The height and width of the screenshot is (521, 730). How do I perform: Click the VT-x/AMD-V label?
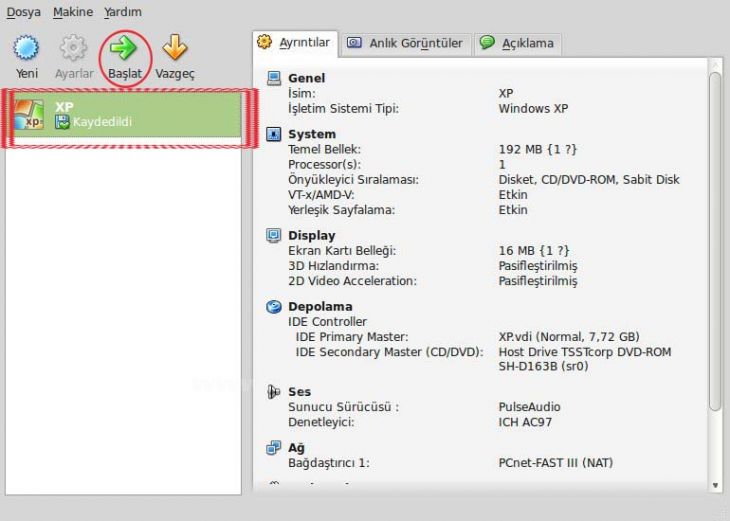coord(321,195)
